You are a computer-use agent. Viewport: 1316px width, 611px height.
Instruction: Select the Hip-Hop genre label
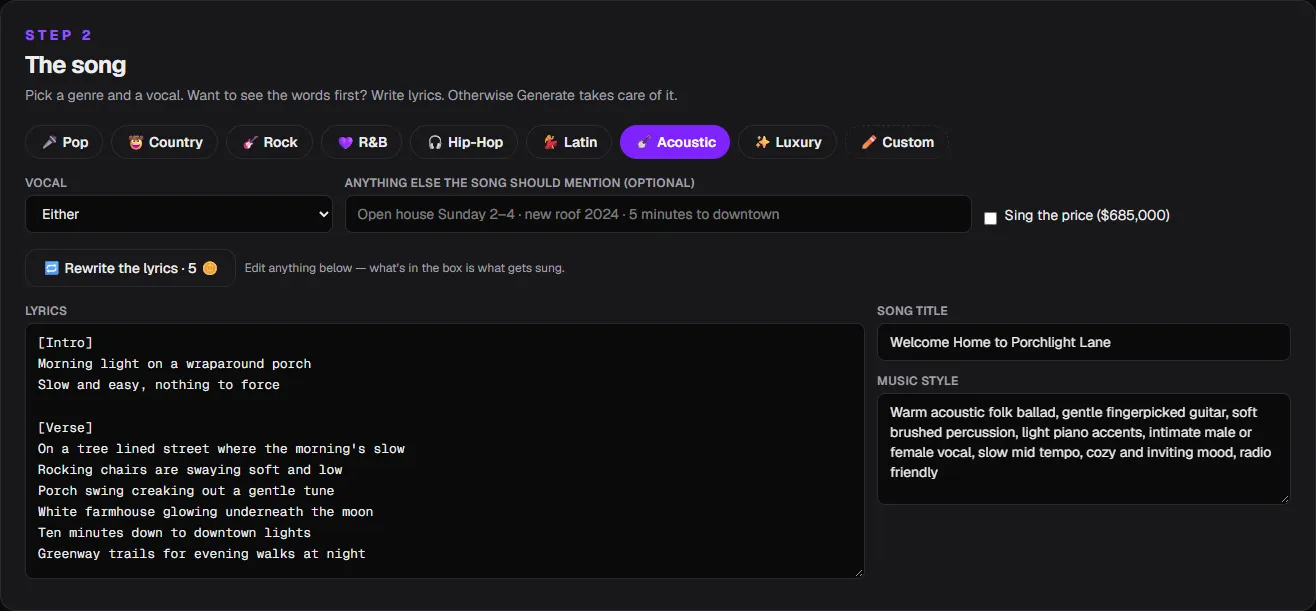(475, 142)
